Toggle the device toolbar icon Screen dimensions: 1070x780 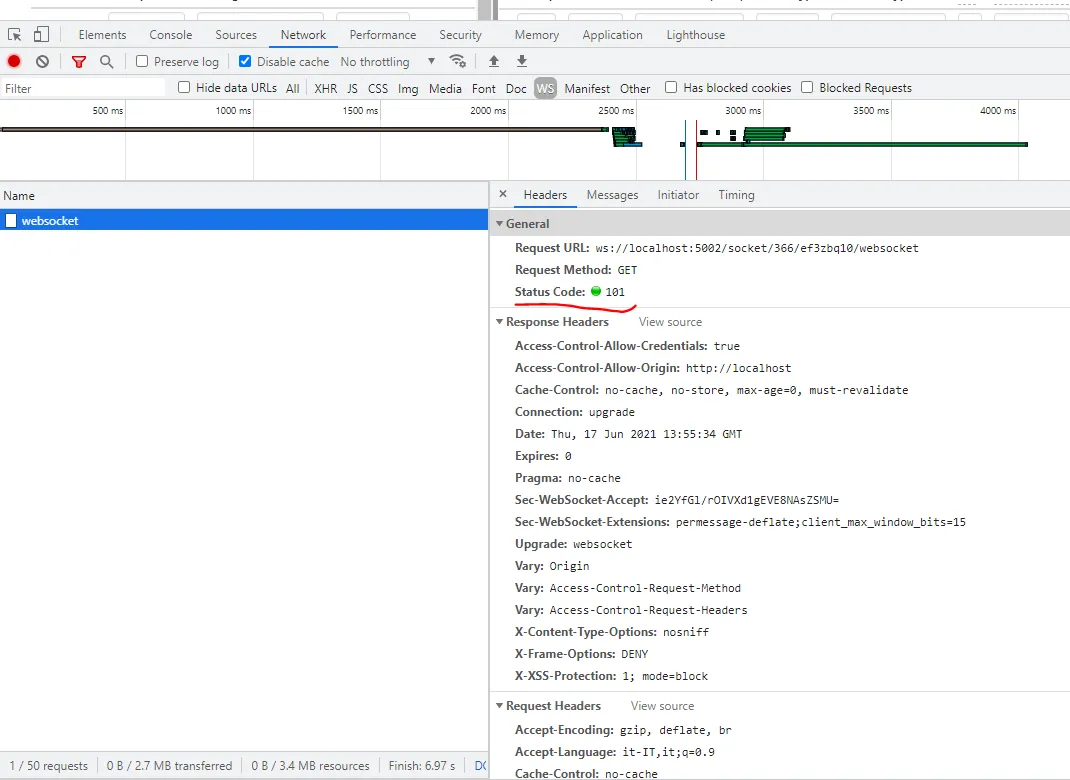coord(42,34)
